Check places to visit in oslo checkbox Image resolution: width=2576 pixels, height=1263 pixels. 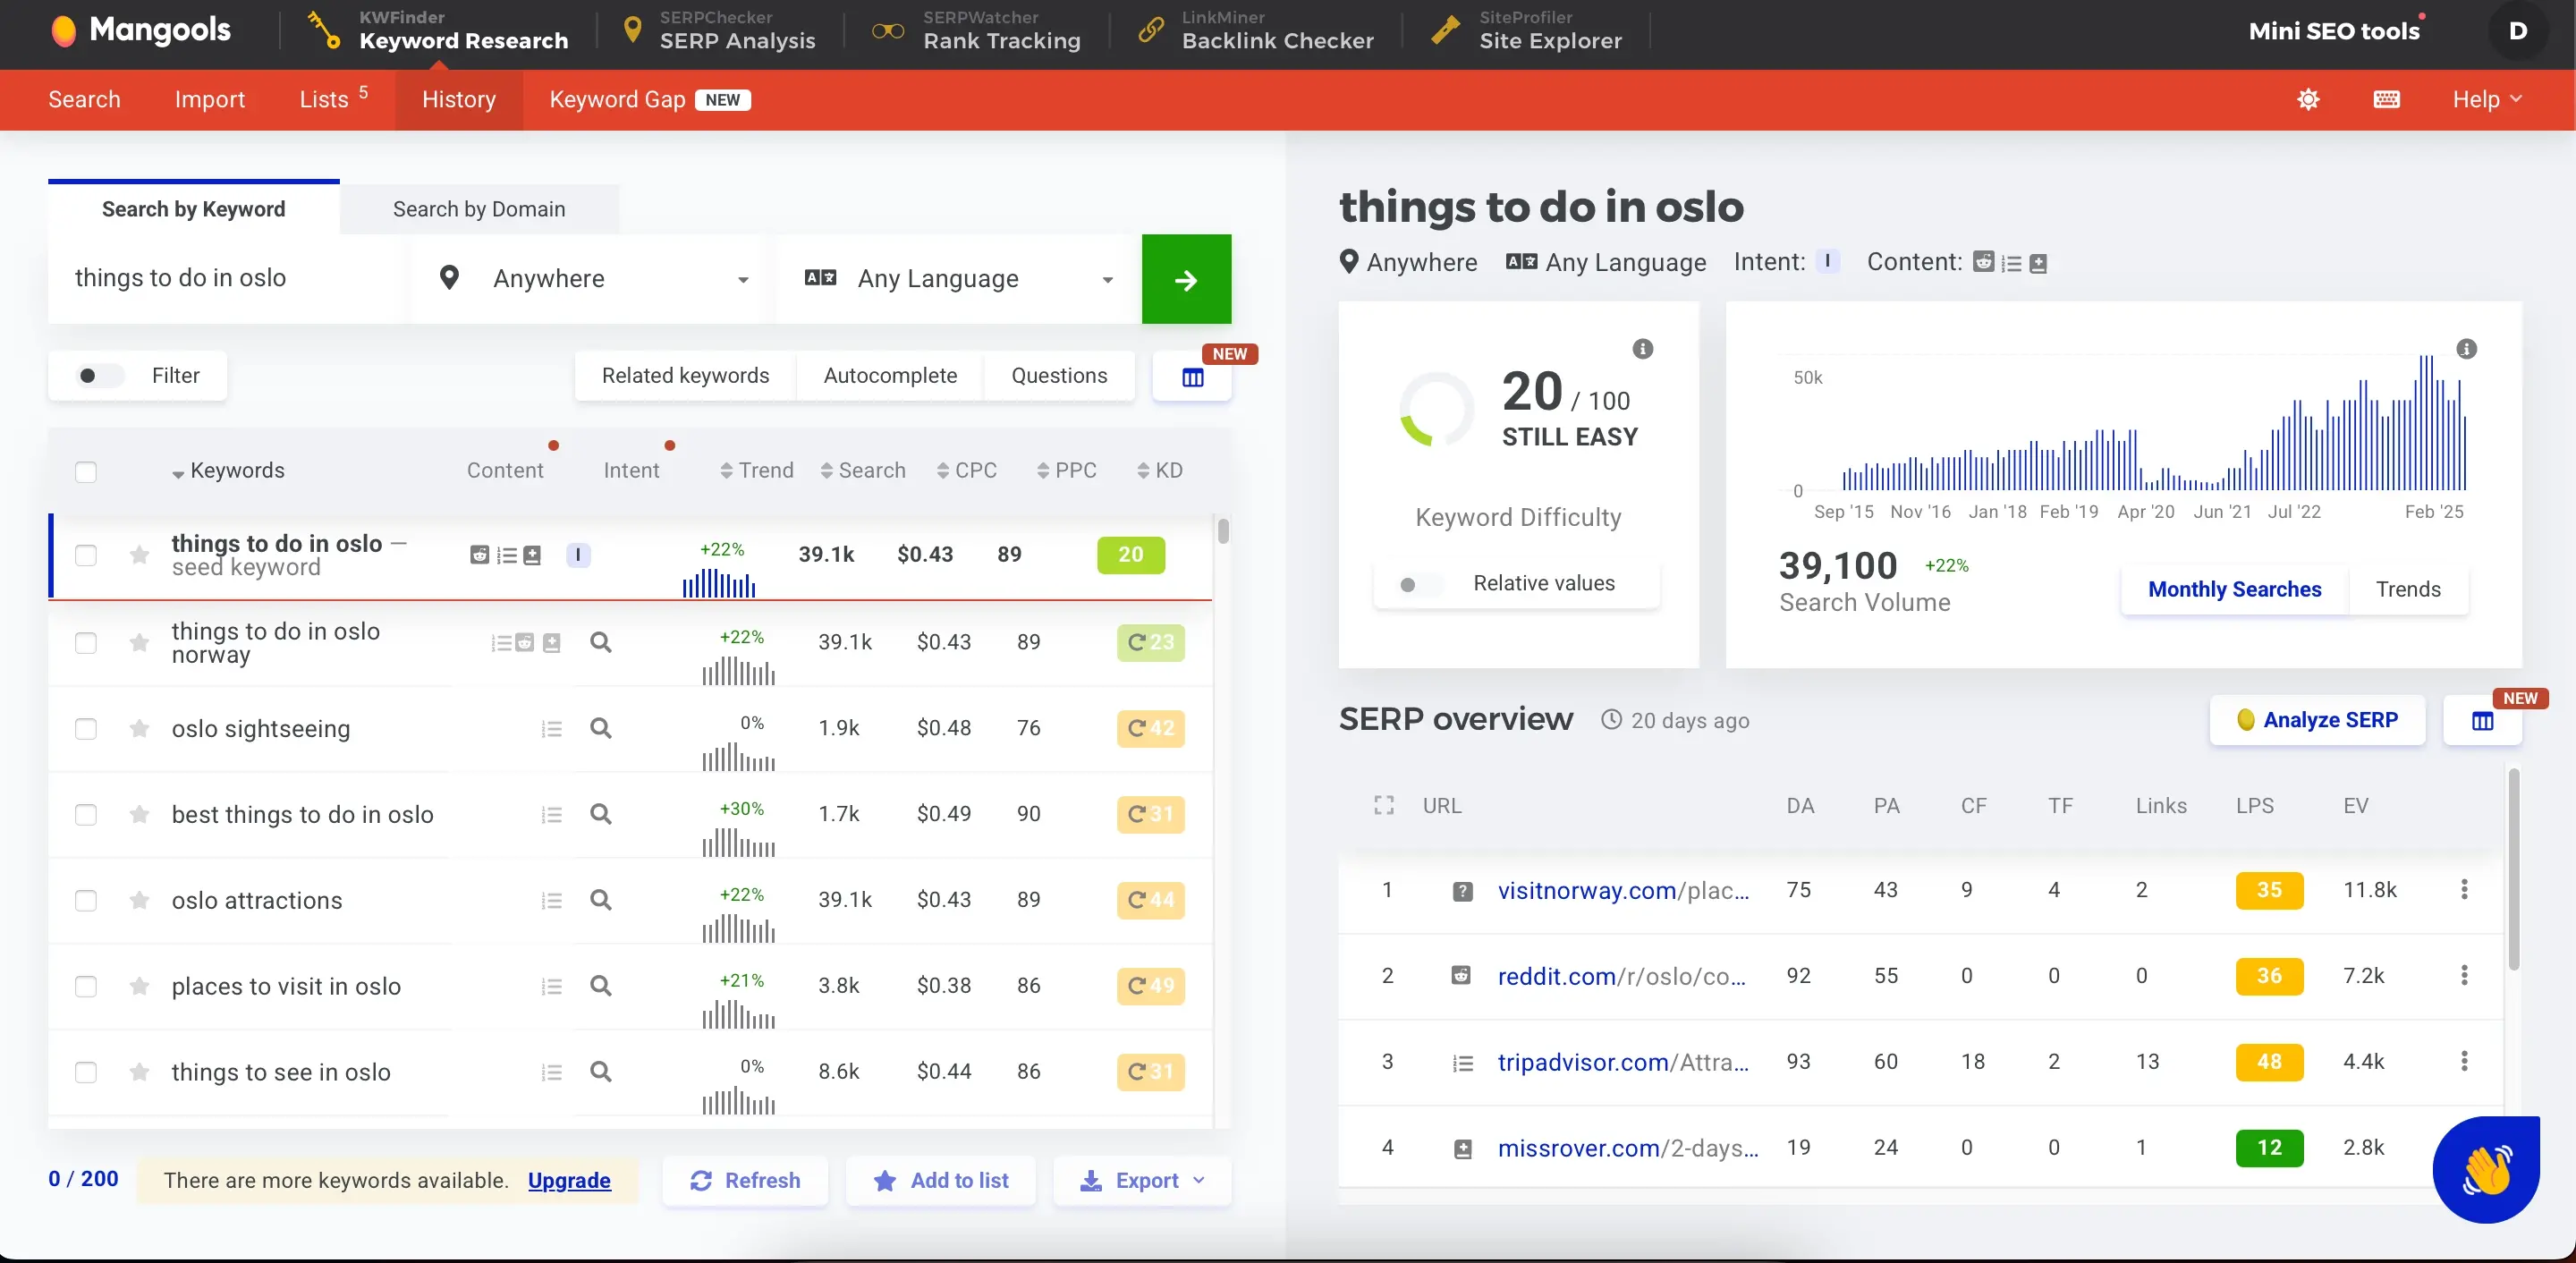86,986
